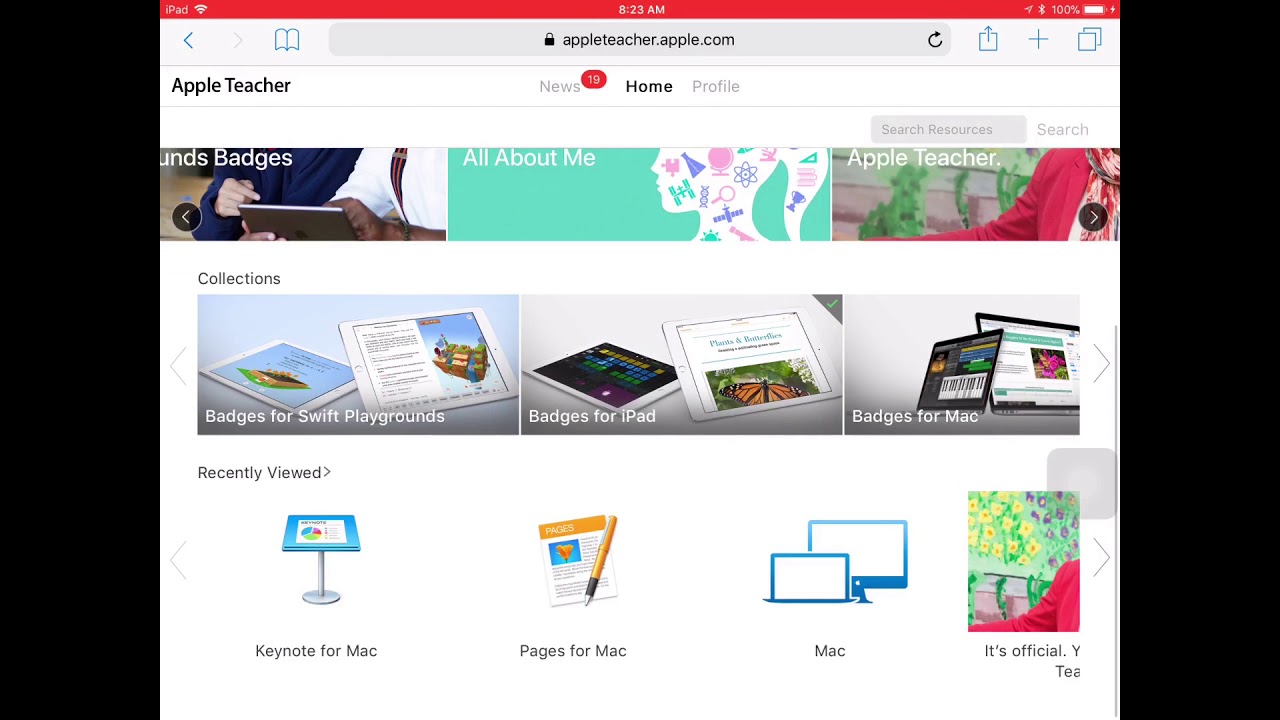Viewport: 1280px width, 720px height.
Task: Show next Recently Viewed items arrow
Action: coord(1101,558)
